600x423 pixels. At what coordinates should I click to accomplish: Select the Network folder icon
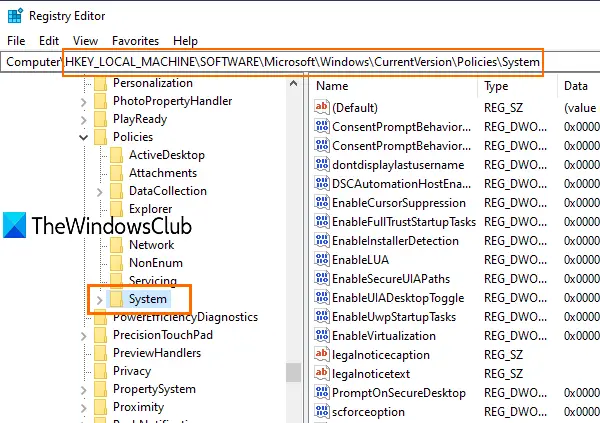click(x=116, y=245)
